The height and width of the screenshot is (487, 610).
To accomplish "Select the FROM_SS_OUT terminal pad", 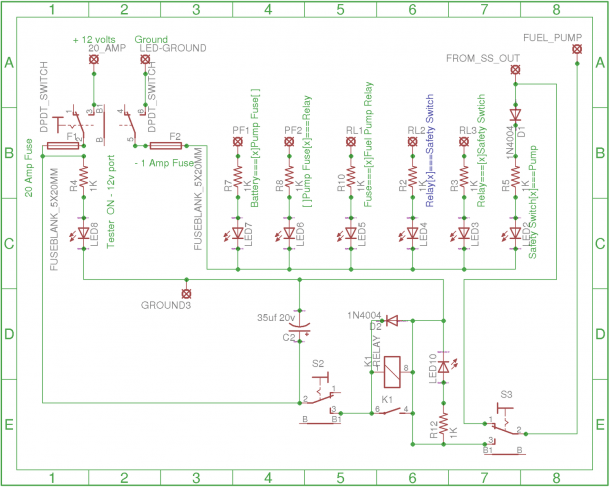I will pyautogui.click(x=515, y=70).
